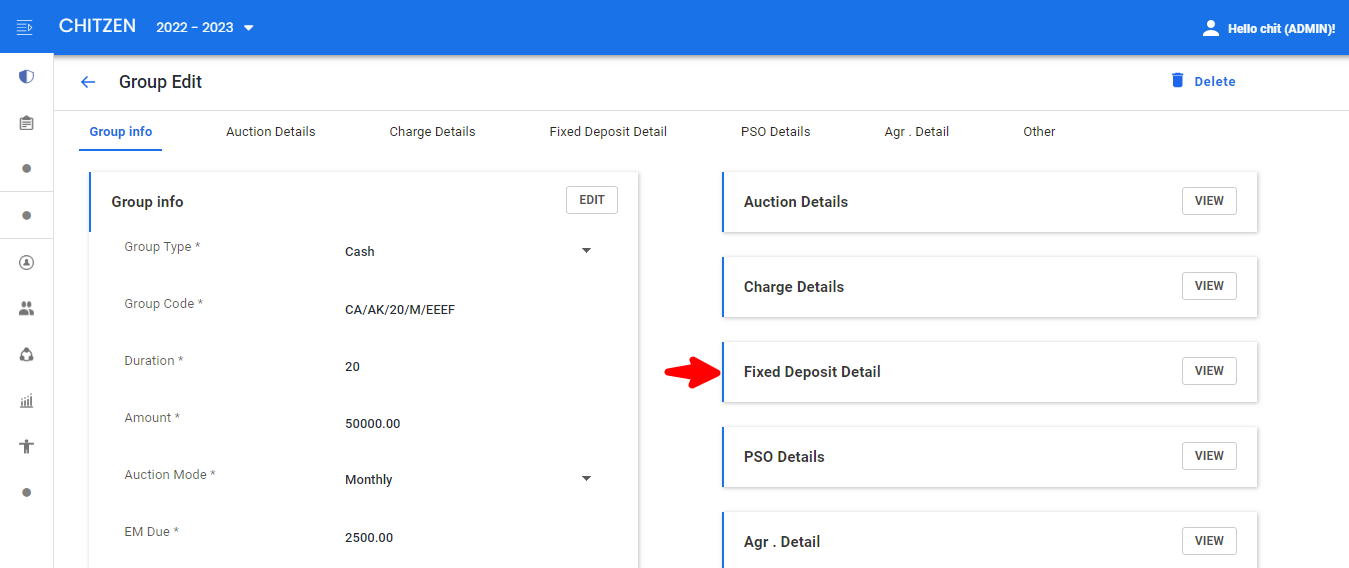The image size is (1349, 568).
Task: Open the bar chart reports sidebar icon
Action: [26, 401]
